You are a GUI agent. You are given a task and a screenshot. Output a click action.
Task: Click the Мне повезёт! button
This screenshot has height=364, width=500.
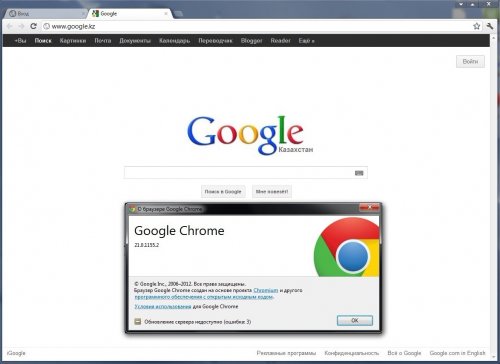point(272,192)
